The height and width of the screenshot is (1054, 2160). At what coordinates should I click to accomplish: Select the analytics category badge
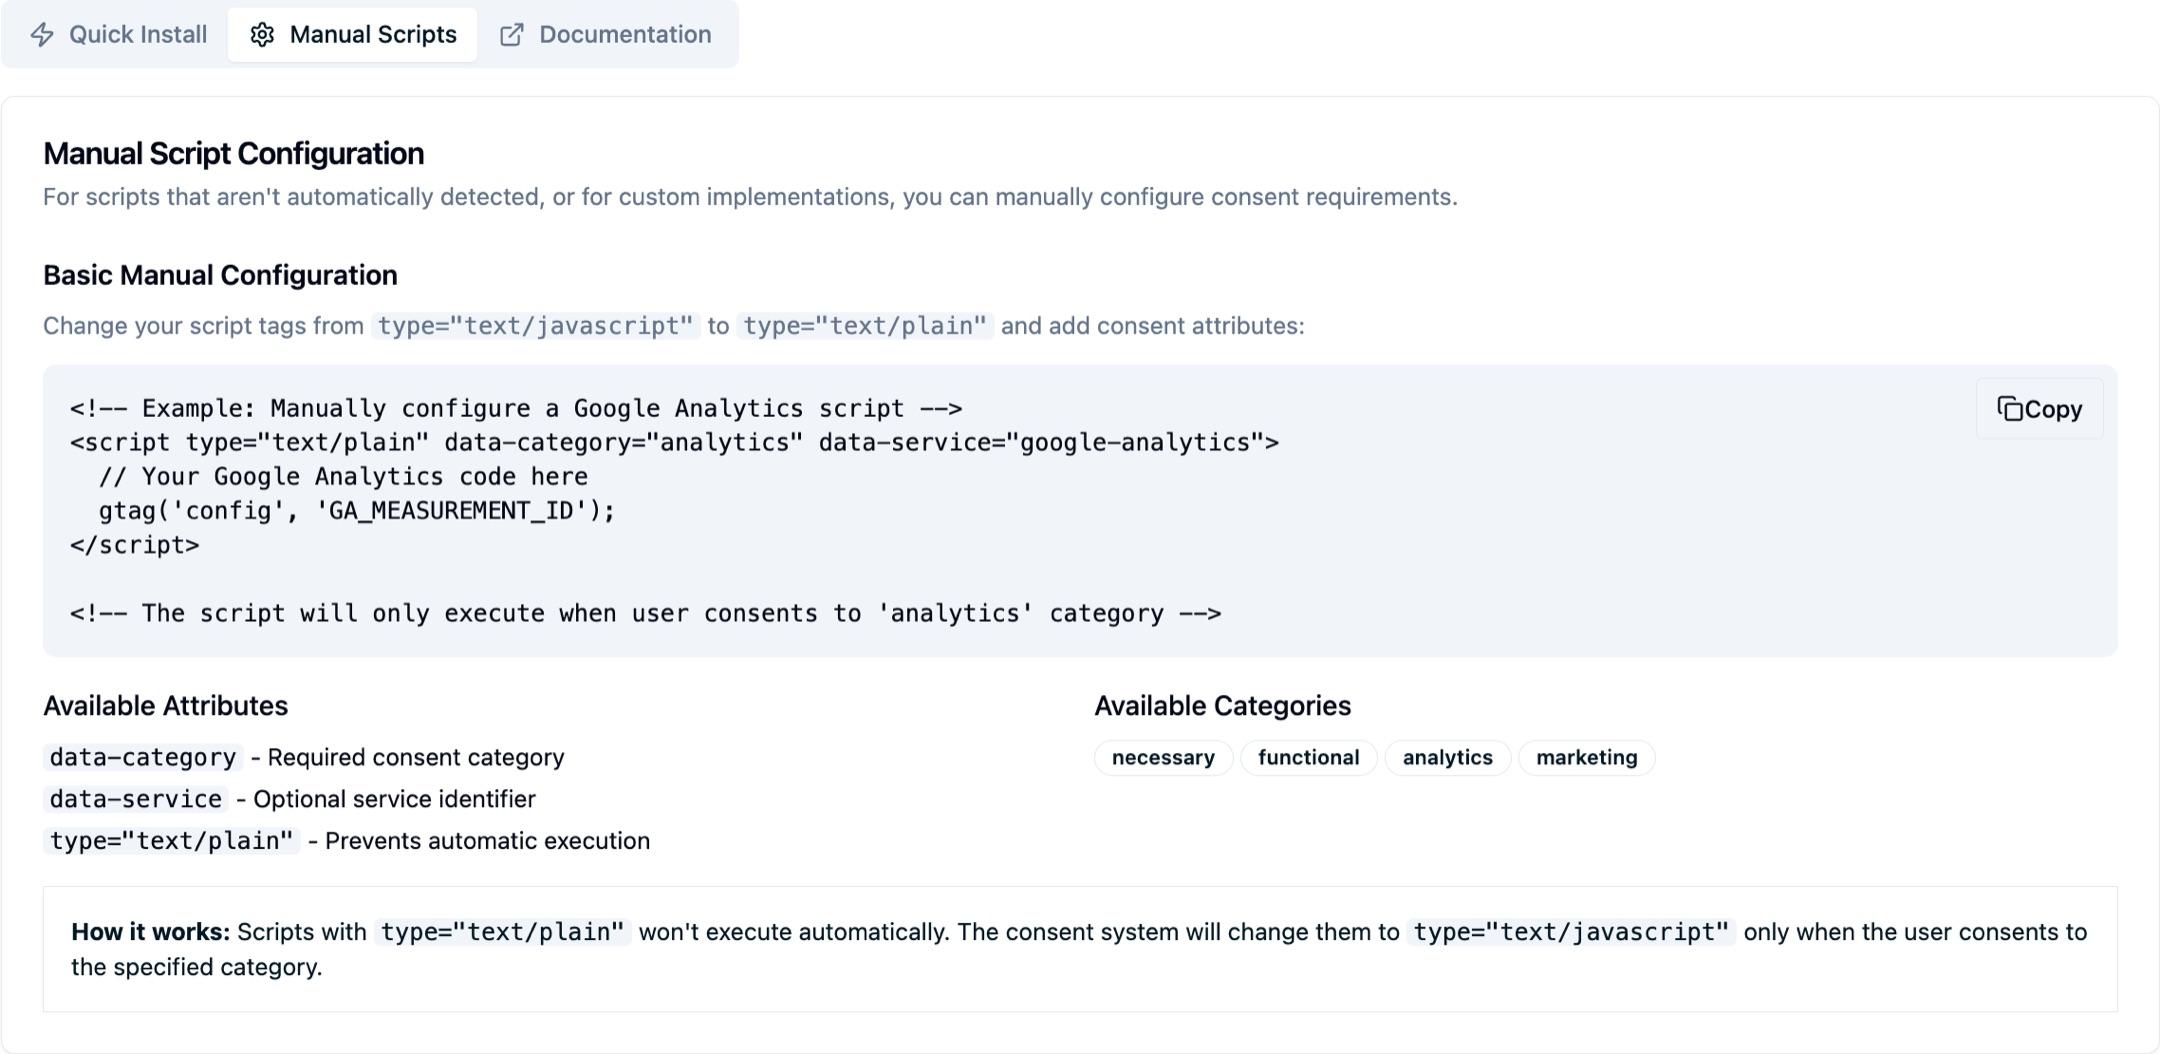pos(1447,758)
